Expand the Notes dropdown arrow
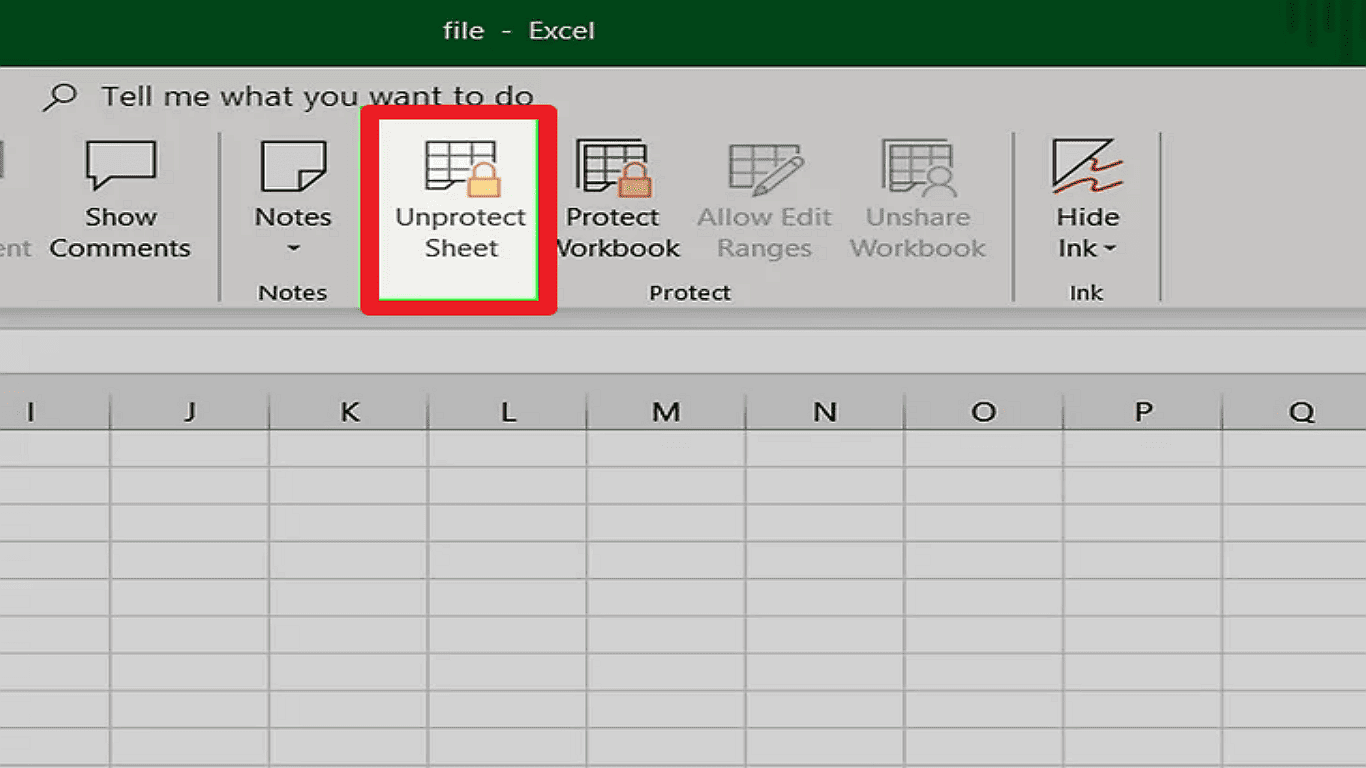 (x=293, y=248)
